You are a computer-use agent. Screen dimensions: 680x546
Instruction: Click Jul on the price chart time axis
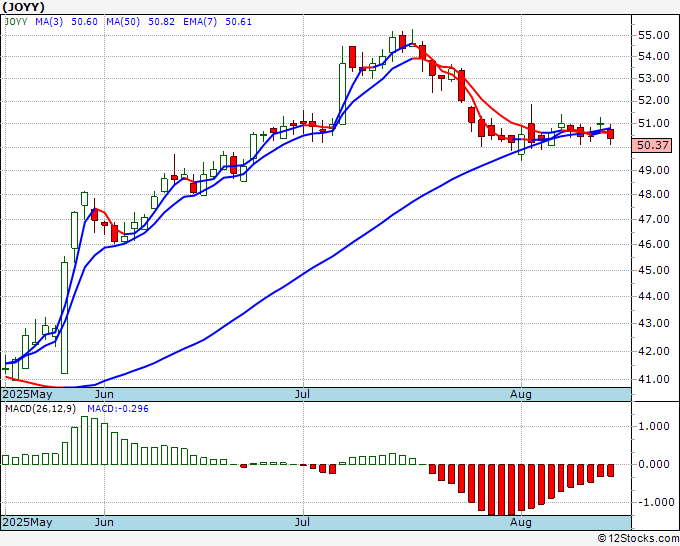pyautogui.click(x=302, y=394)
